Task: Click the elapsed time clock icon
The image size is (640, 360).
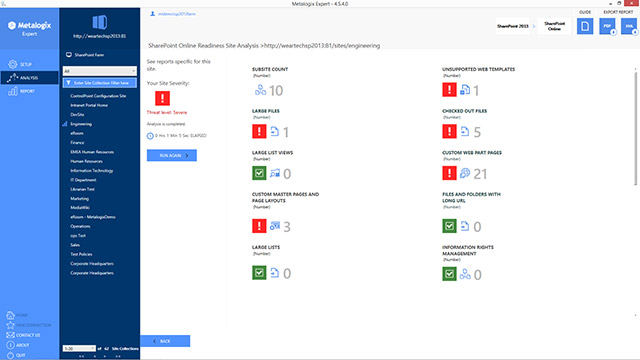Action: pyautogui.click(x=150, y=136)
